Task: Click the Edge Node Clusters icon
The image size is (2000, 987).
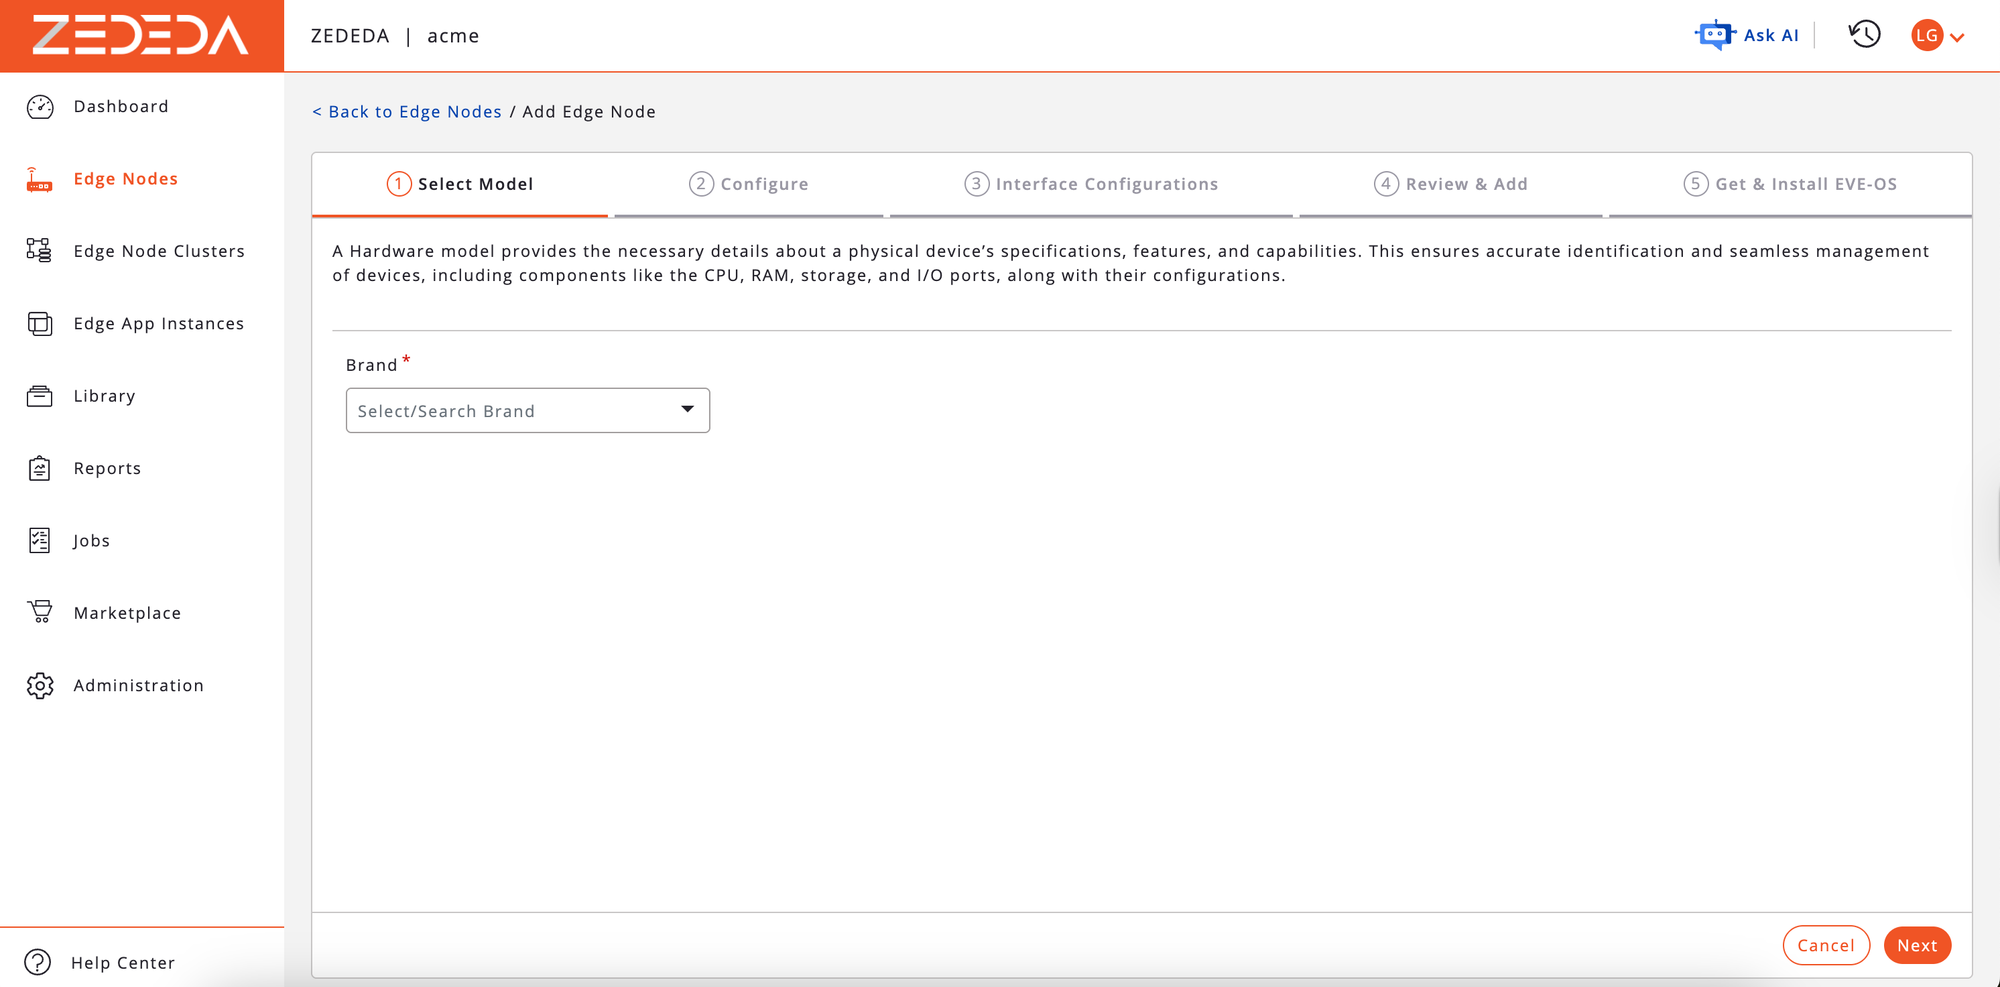Action: point(40,251)
